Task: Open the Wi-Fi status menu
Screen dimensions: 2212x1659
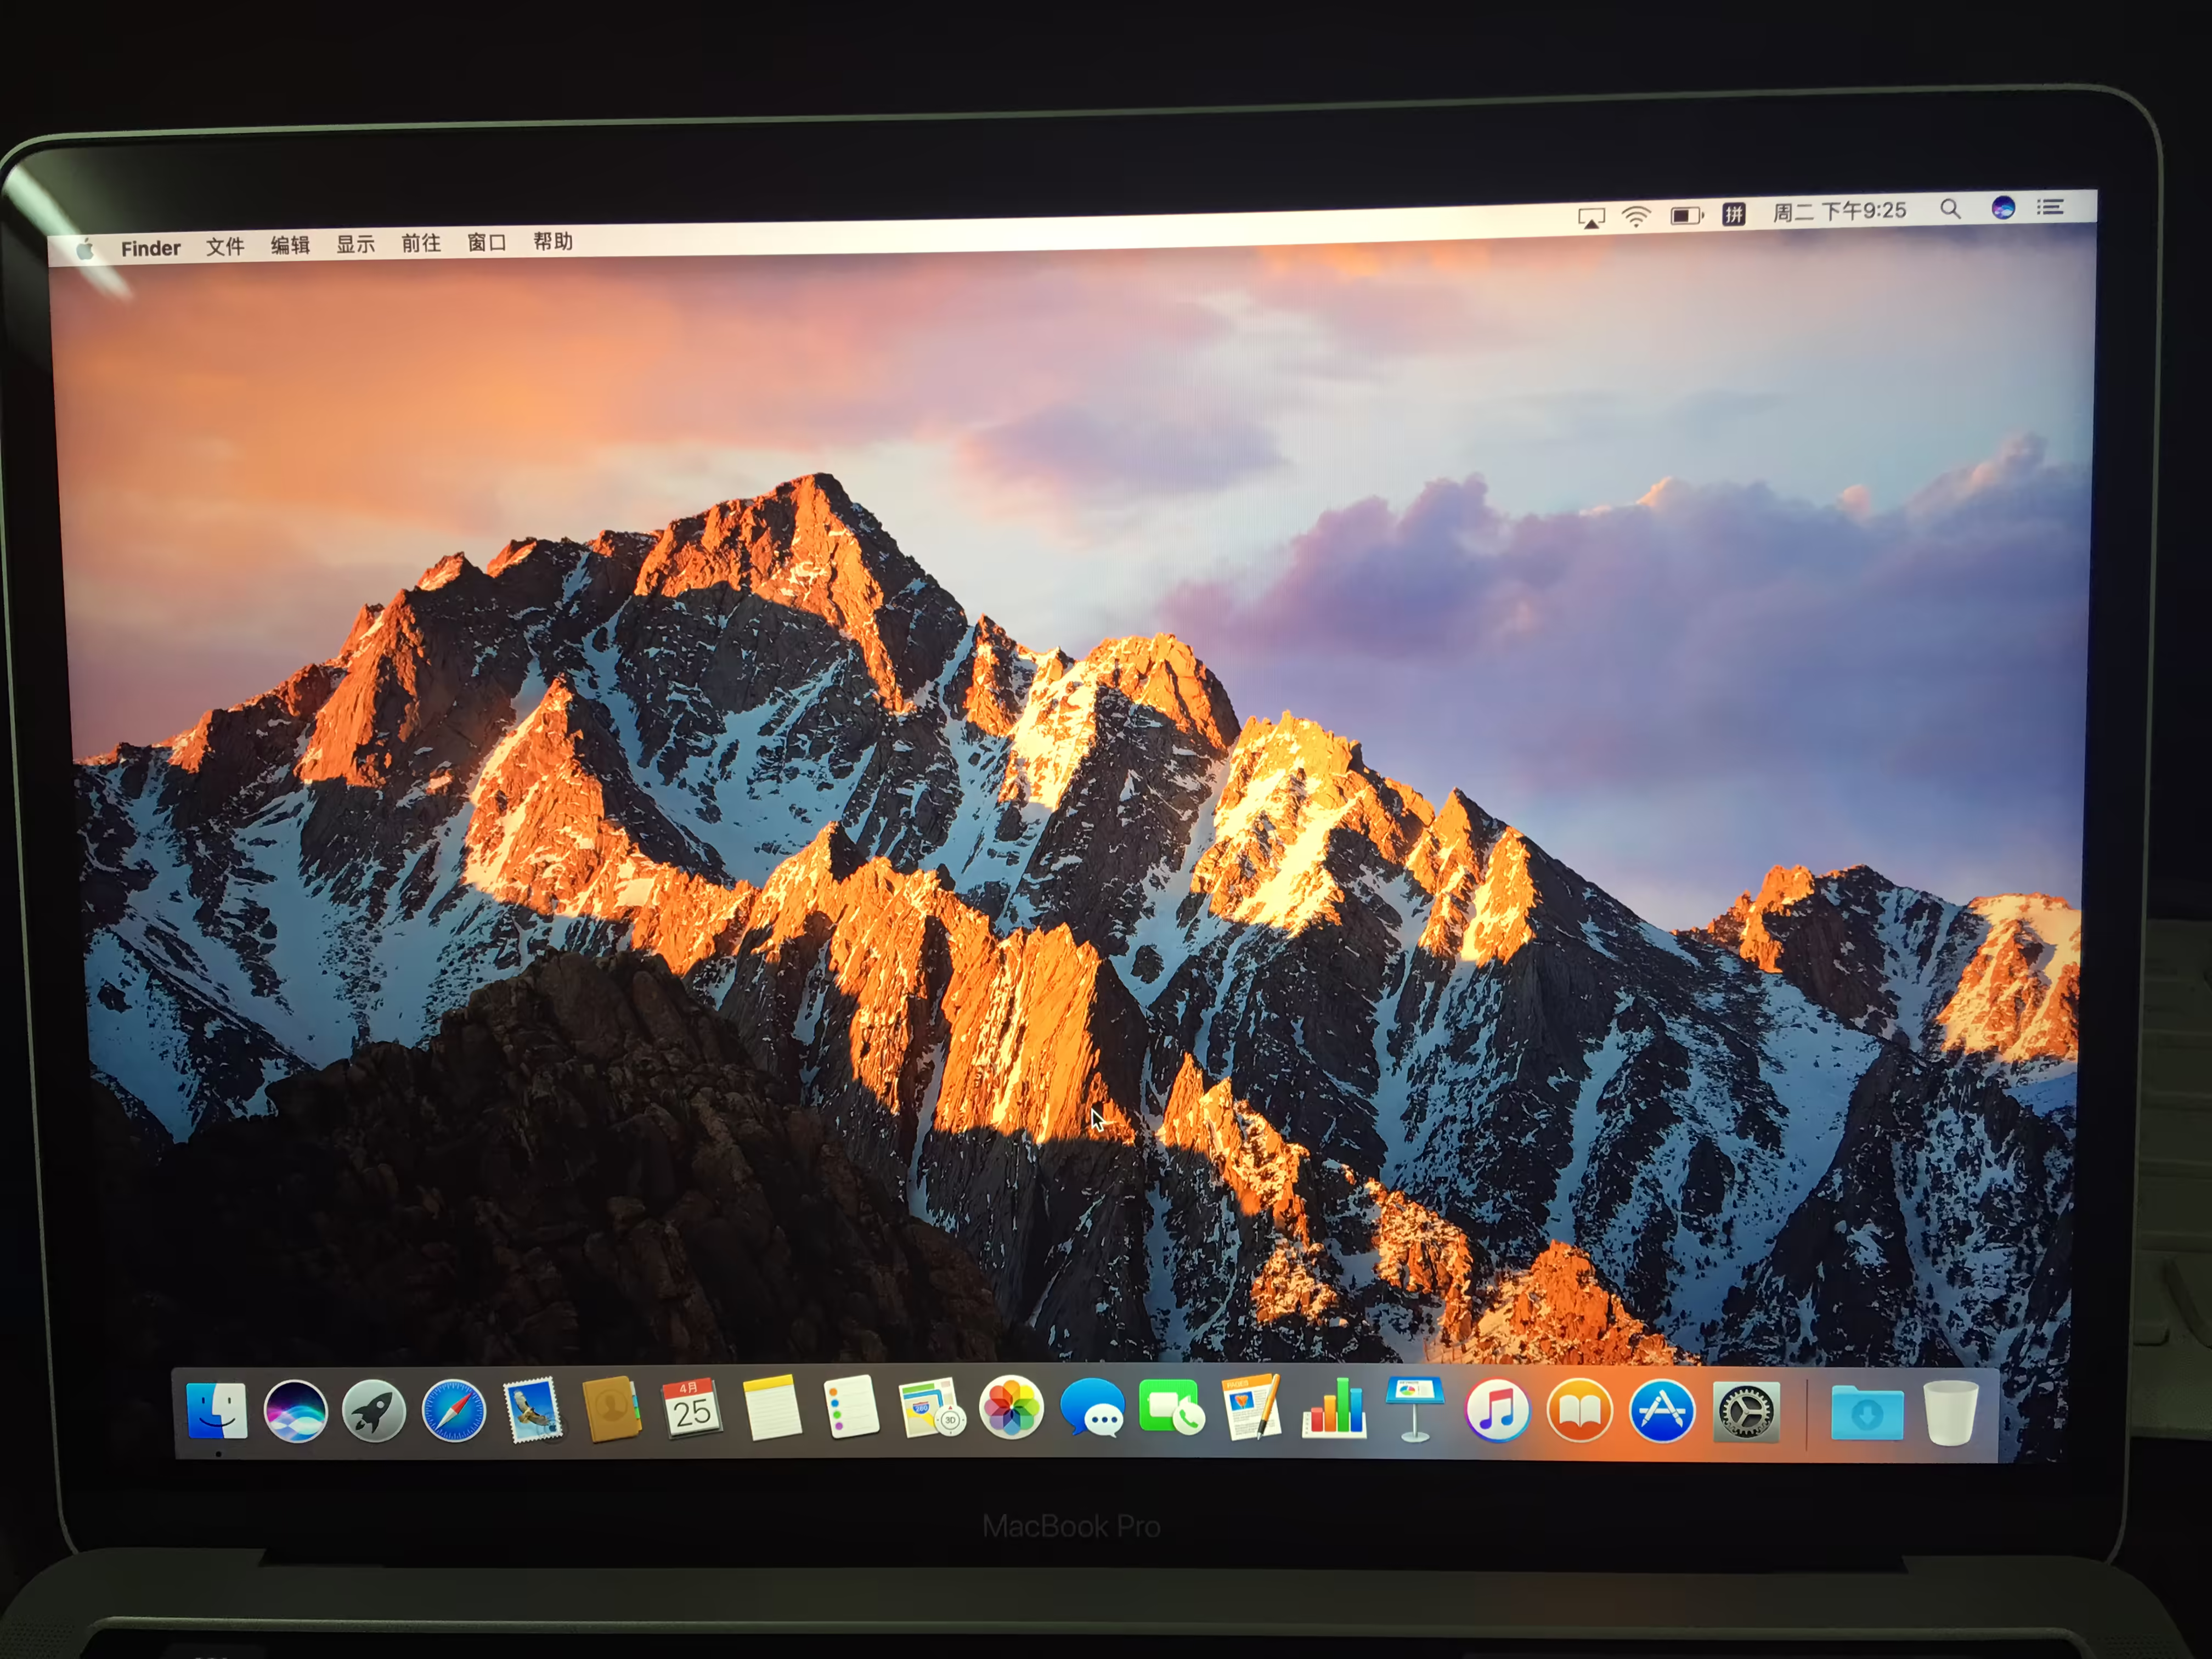Action: [x=1636, y=216]
